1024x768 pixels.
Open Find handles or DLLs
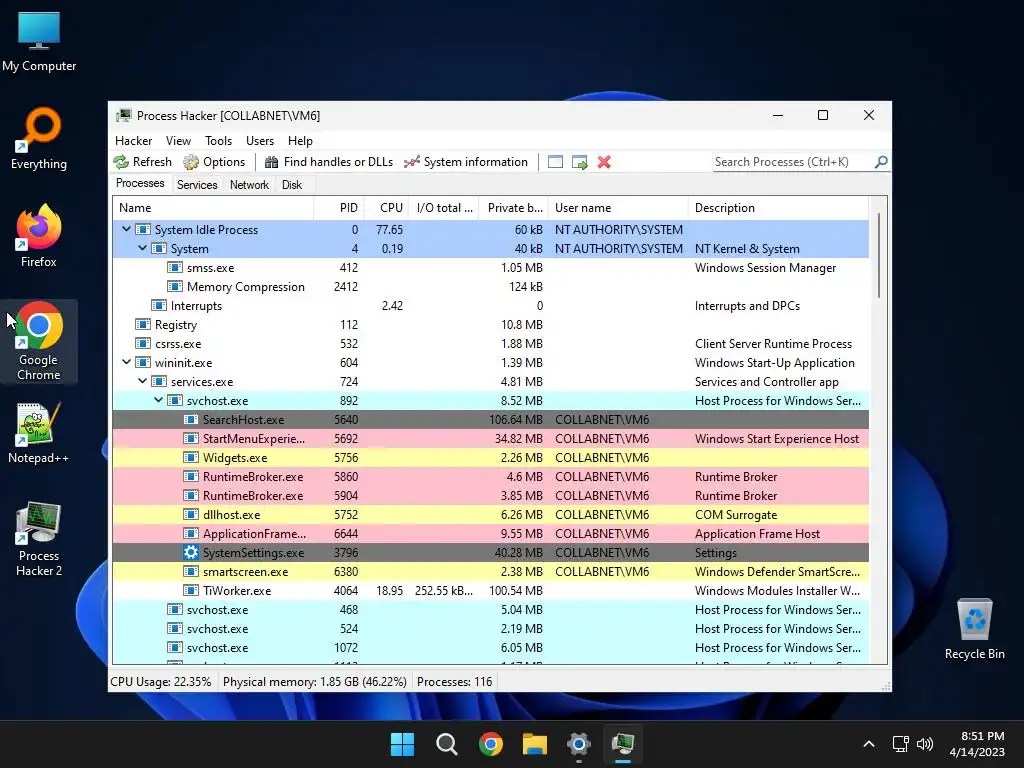[x=328, y=162]
